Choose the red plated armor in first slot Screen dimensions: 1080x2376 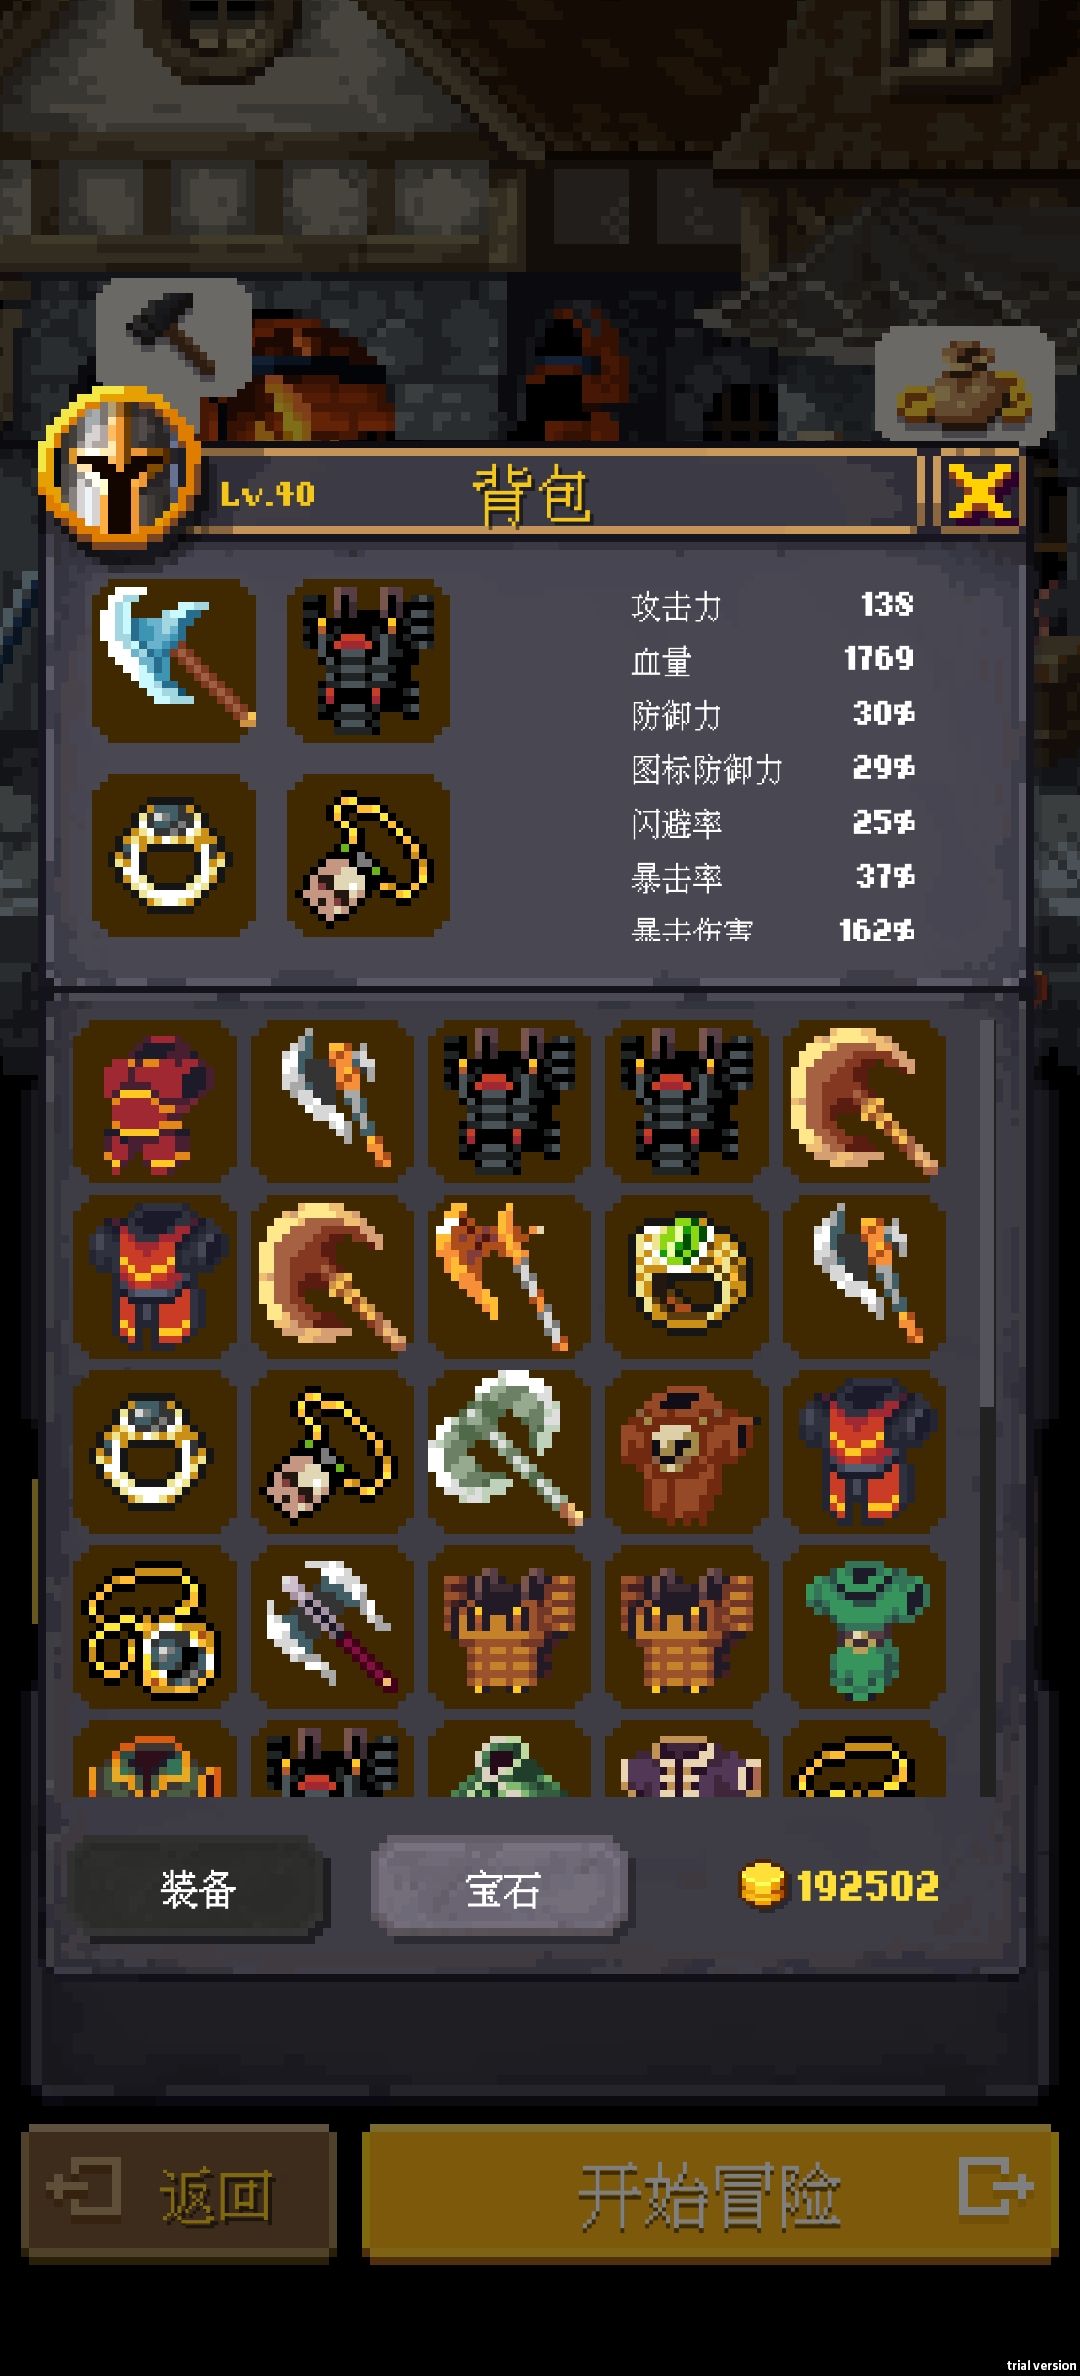point(155,1101)
